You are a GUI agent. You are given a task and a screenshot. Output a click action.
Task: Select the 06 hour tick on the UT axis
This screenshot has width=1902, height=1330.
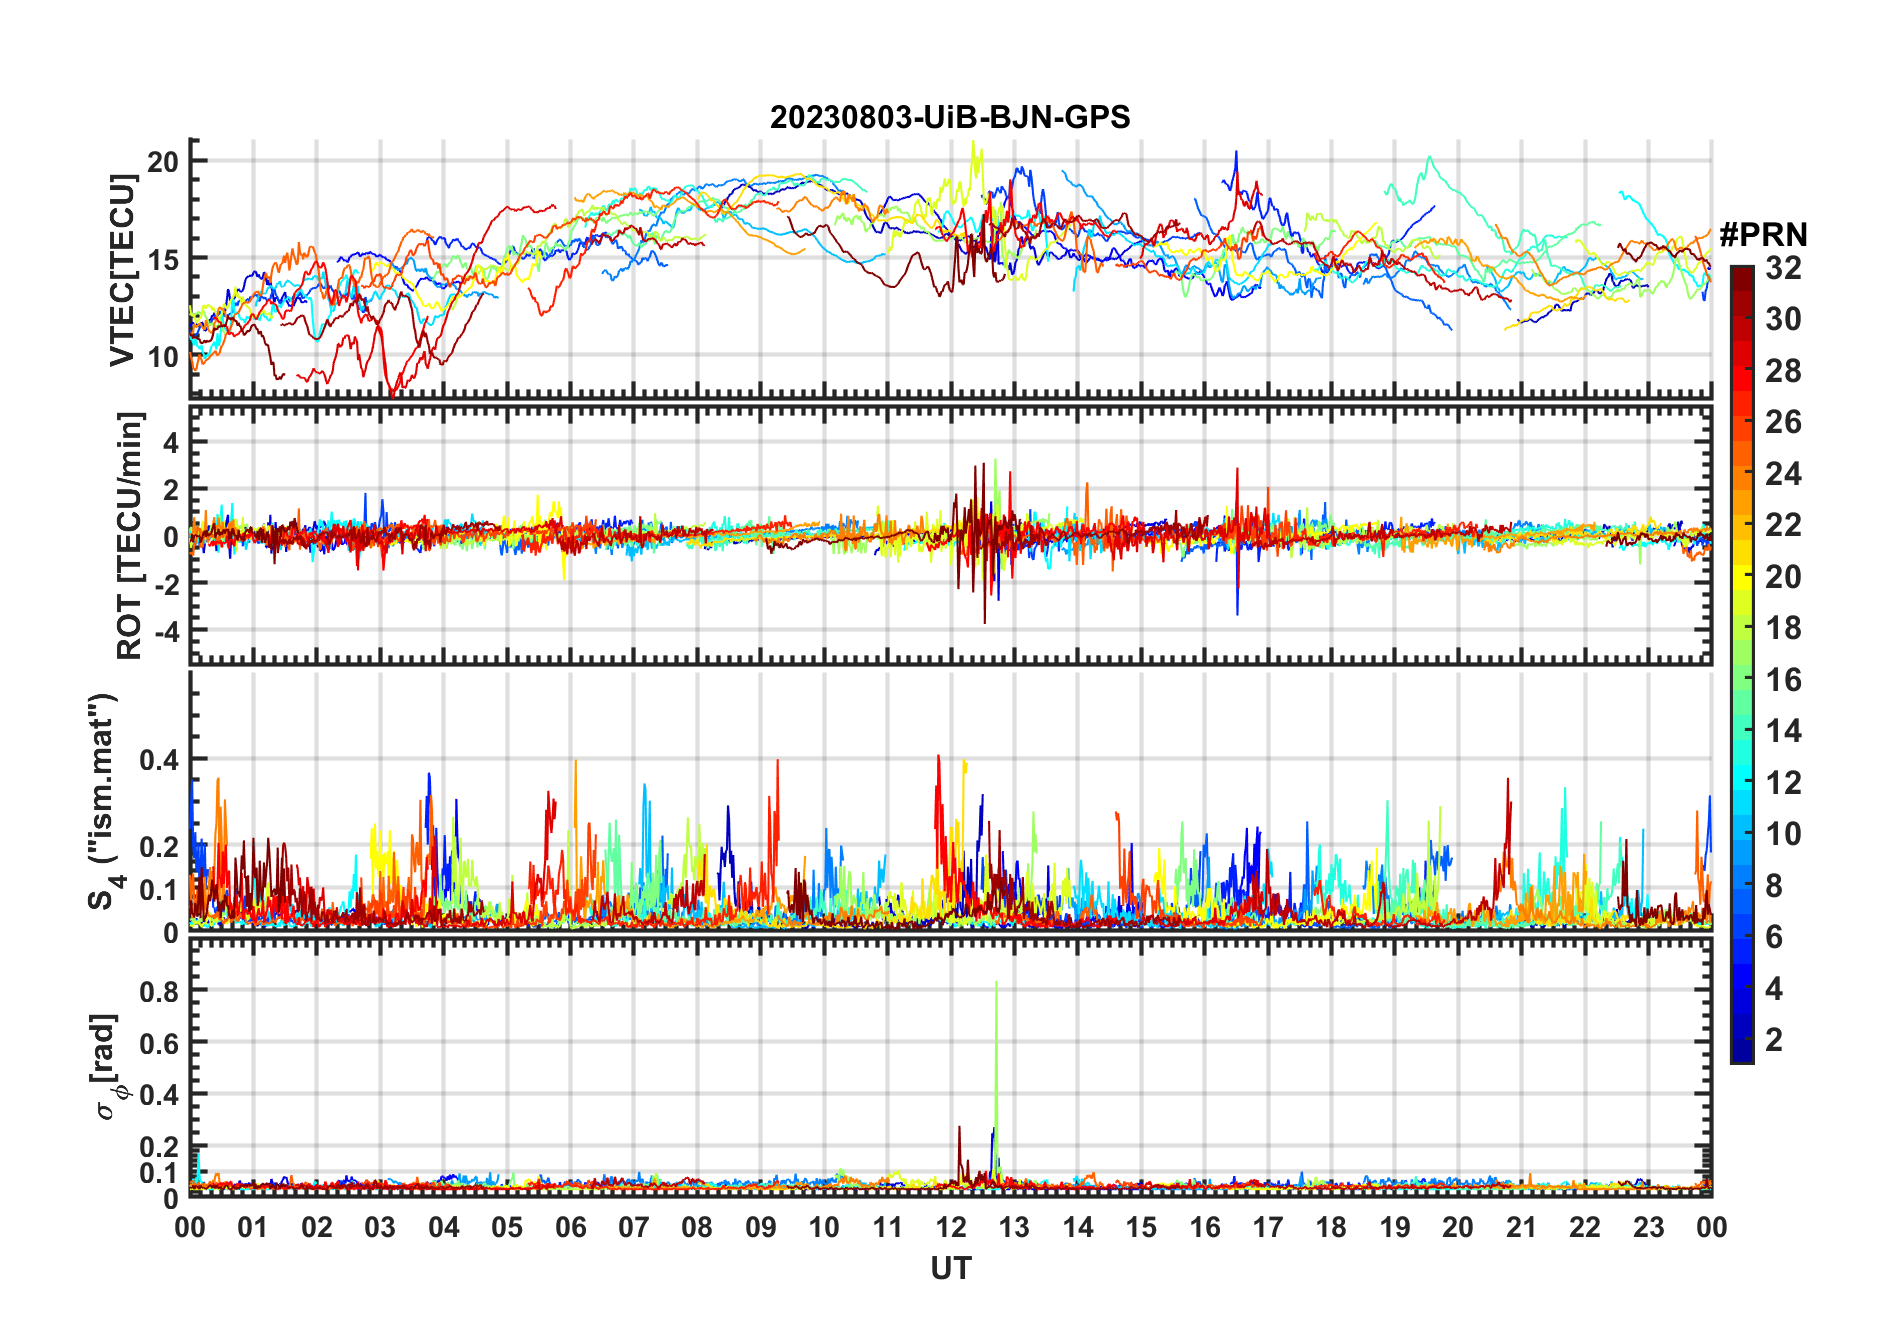click(571, 1228)
